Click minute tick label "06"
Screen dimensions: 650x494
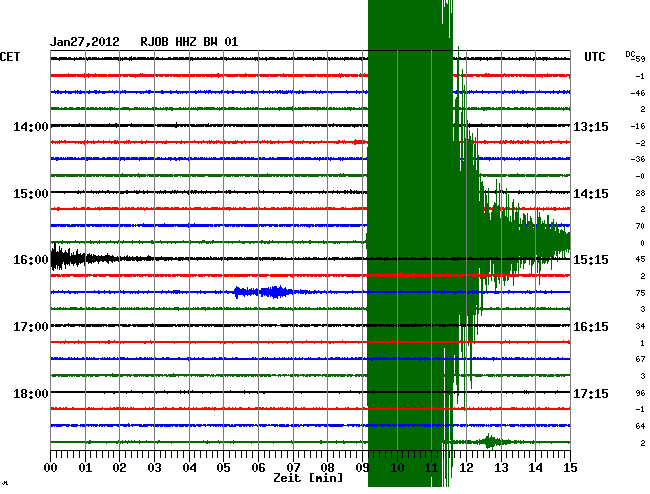[x=258, y=468]
